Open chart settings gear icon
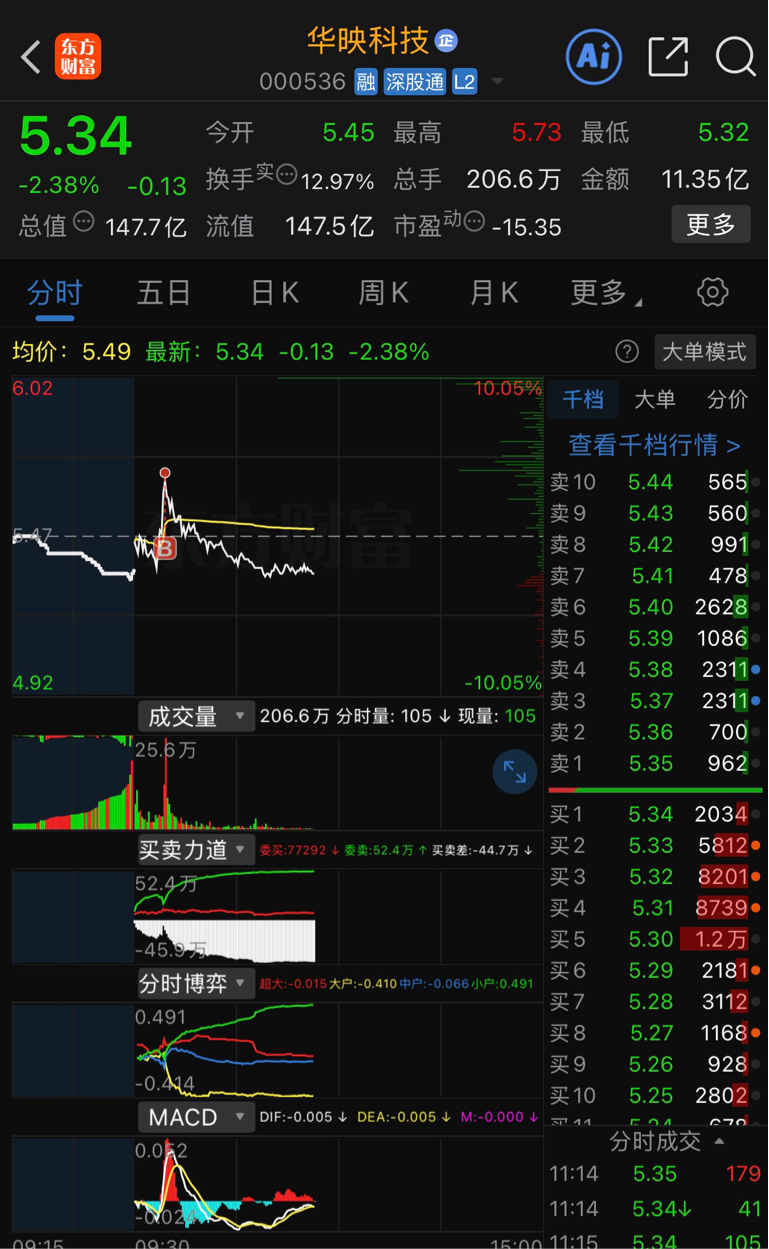Viewport: 769px width, 1249px height. (712, 293)
